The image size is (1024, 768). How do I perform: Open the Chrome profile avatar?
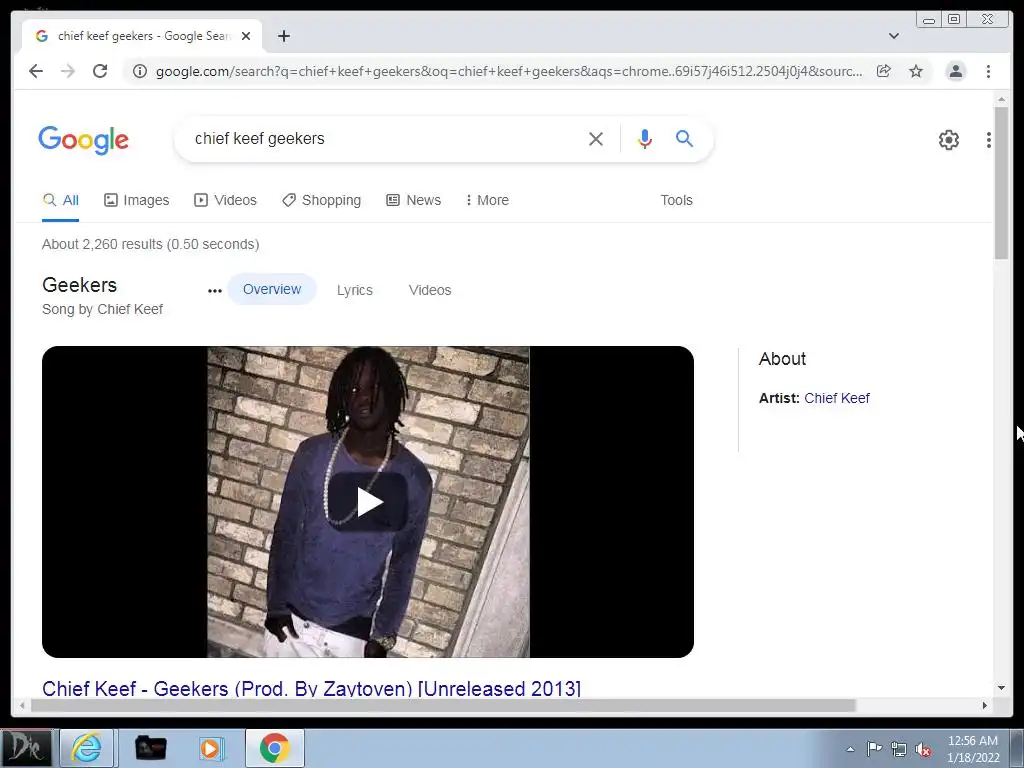955,71
